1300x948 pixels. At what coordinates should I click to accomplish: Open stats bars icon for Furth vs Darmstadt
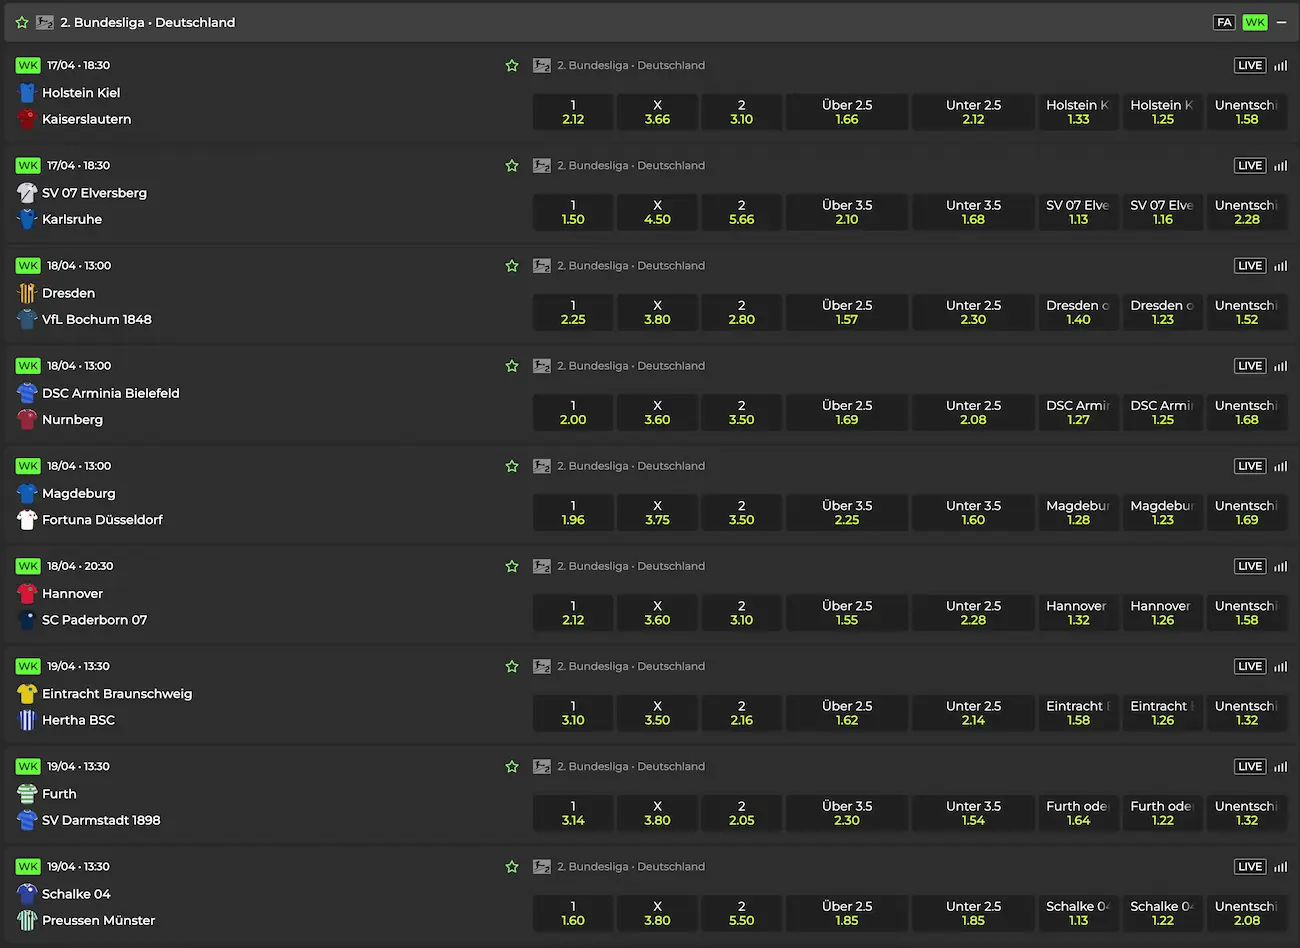click(1280, 767)
